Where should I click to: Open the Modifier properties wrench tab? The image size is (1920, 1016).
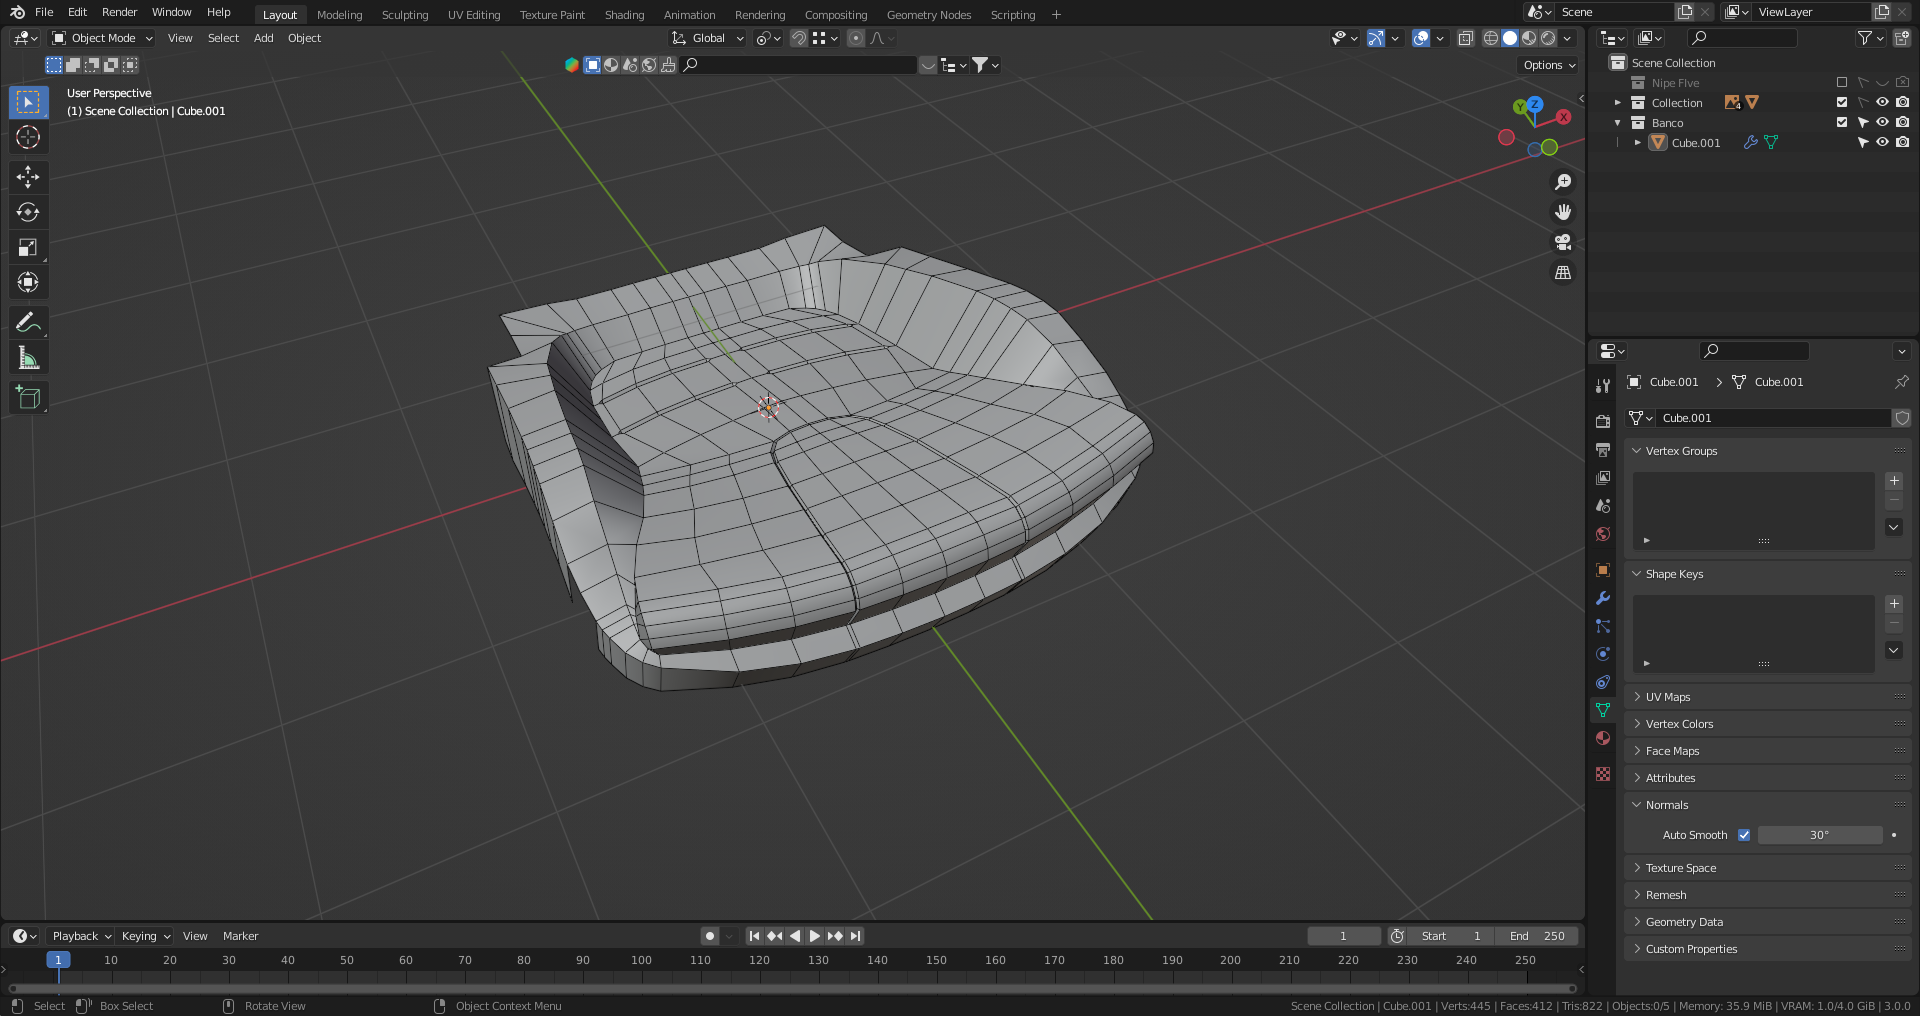coord(1603,598)
